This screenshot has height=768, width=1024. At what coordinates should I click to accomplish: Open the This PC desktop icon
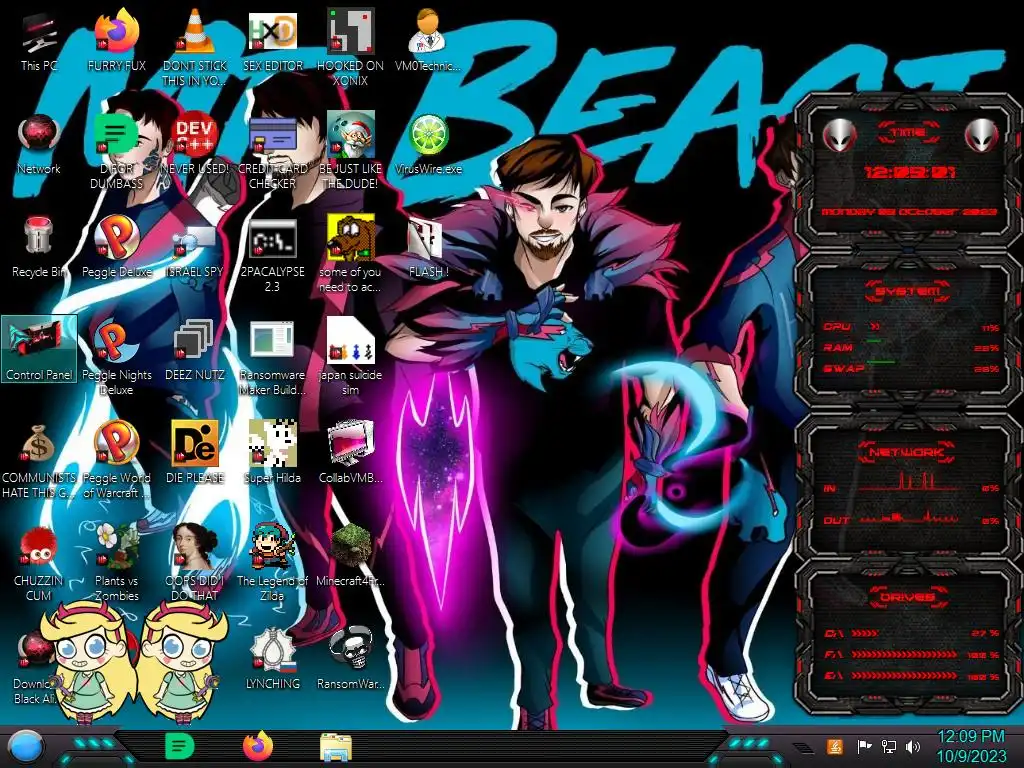39,42
